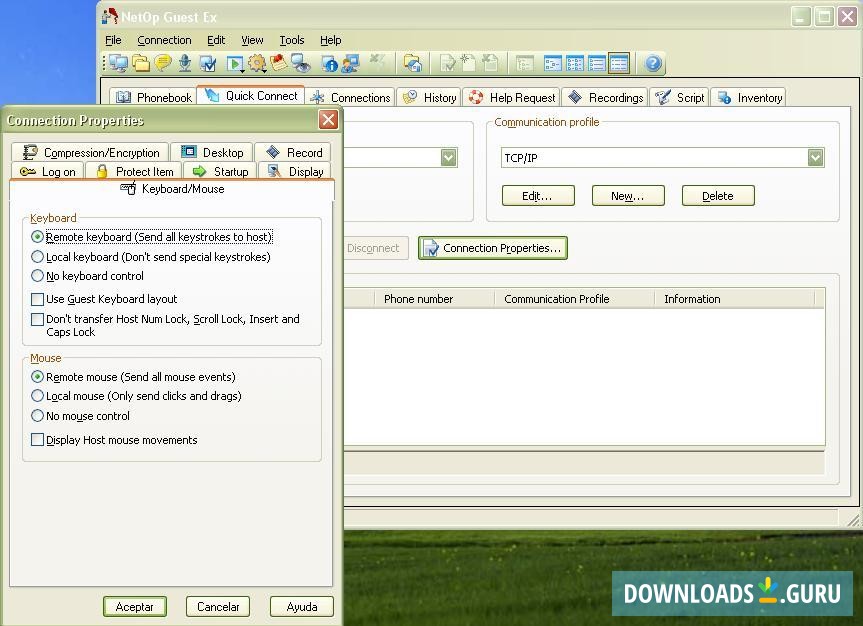Click the Edit... profile button
The width and height of the screenshot is (863, 626).
point(538,196)
